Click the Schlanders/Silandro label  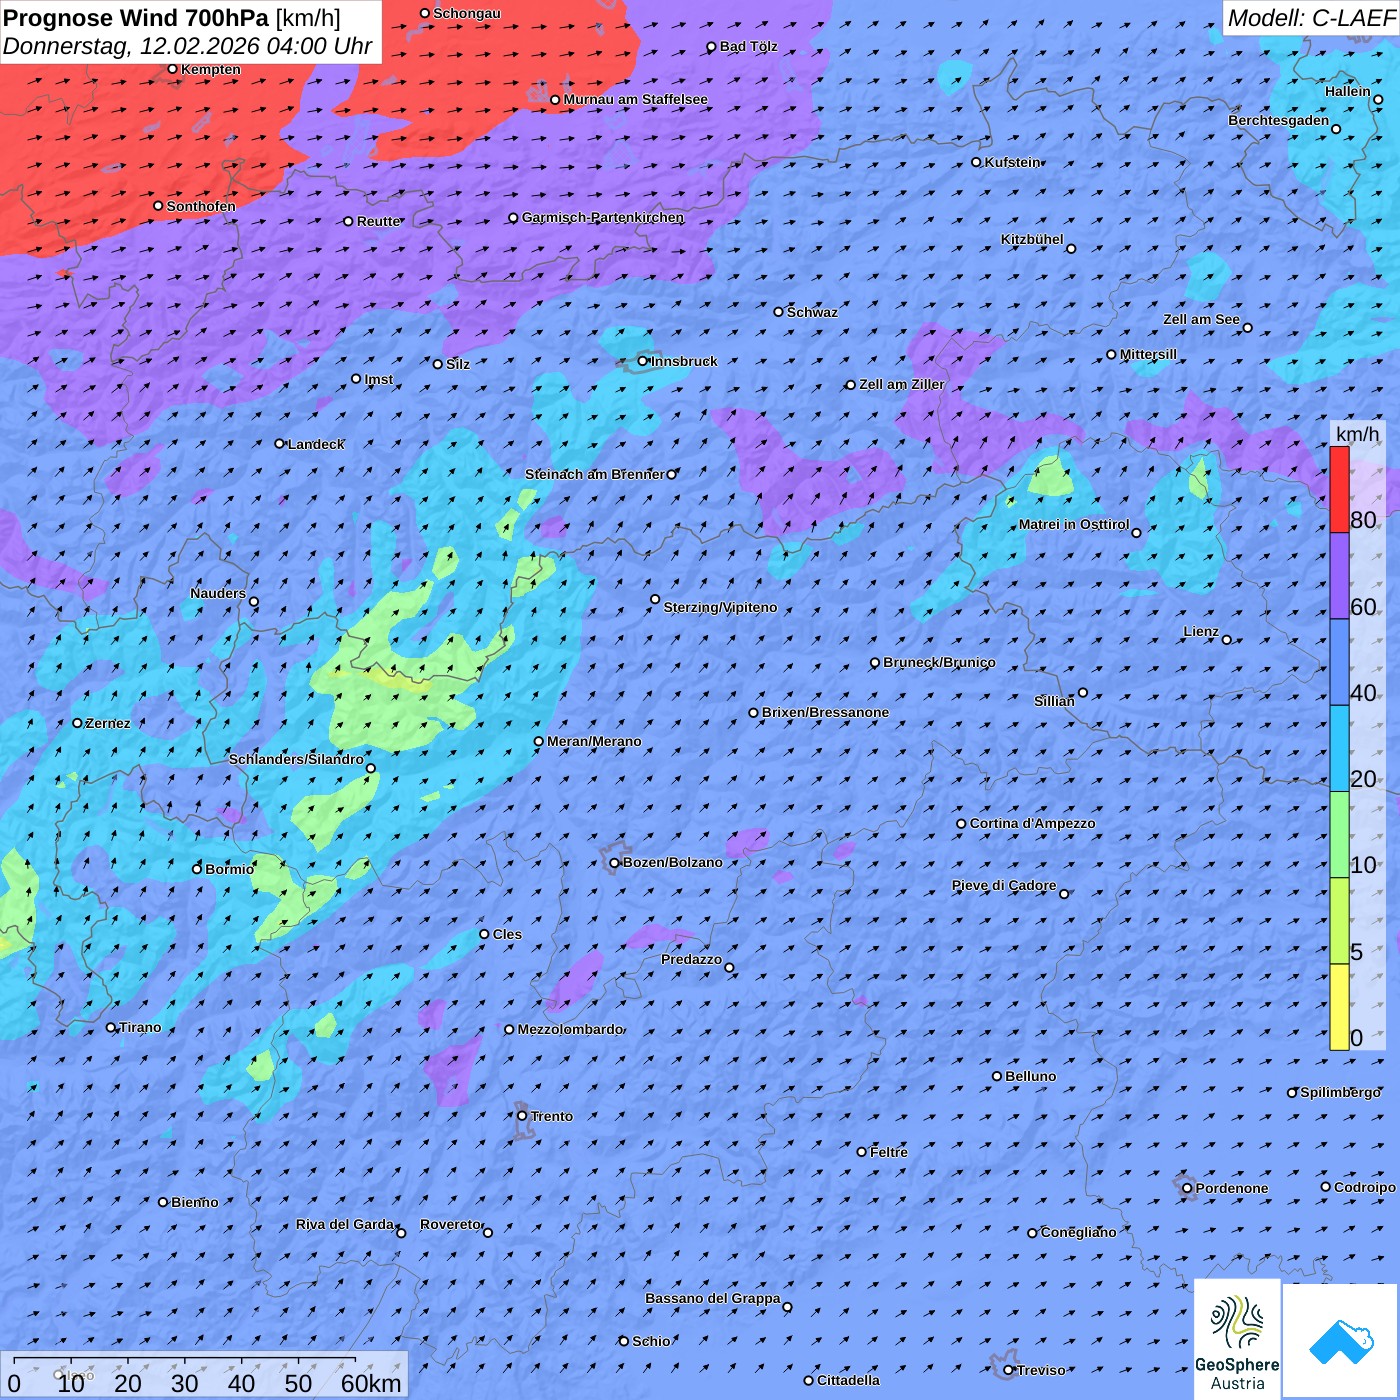296,759
